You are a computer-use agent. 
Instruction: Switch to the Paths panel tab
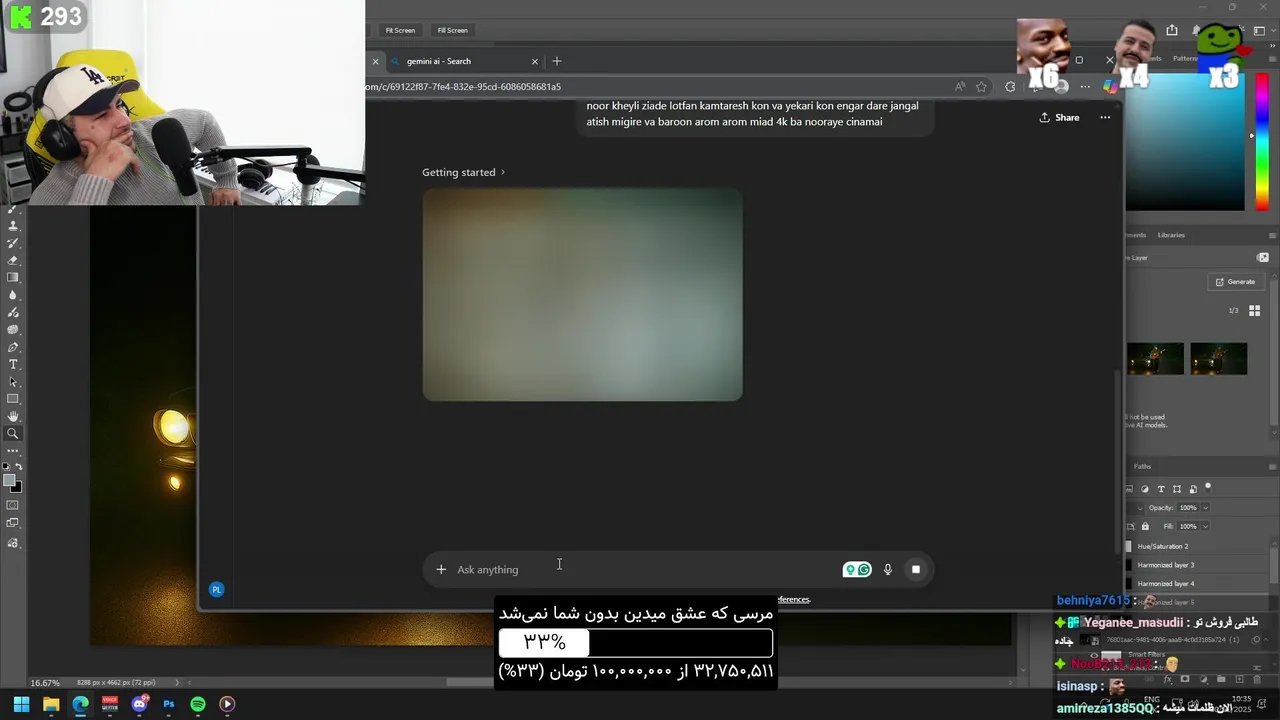[1142, 466]
